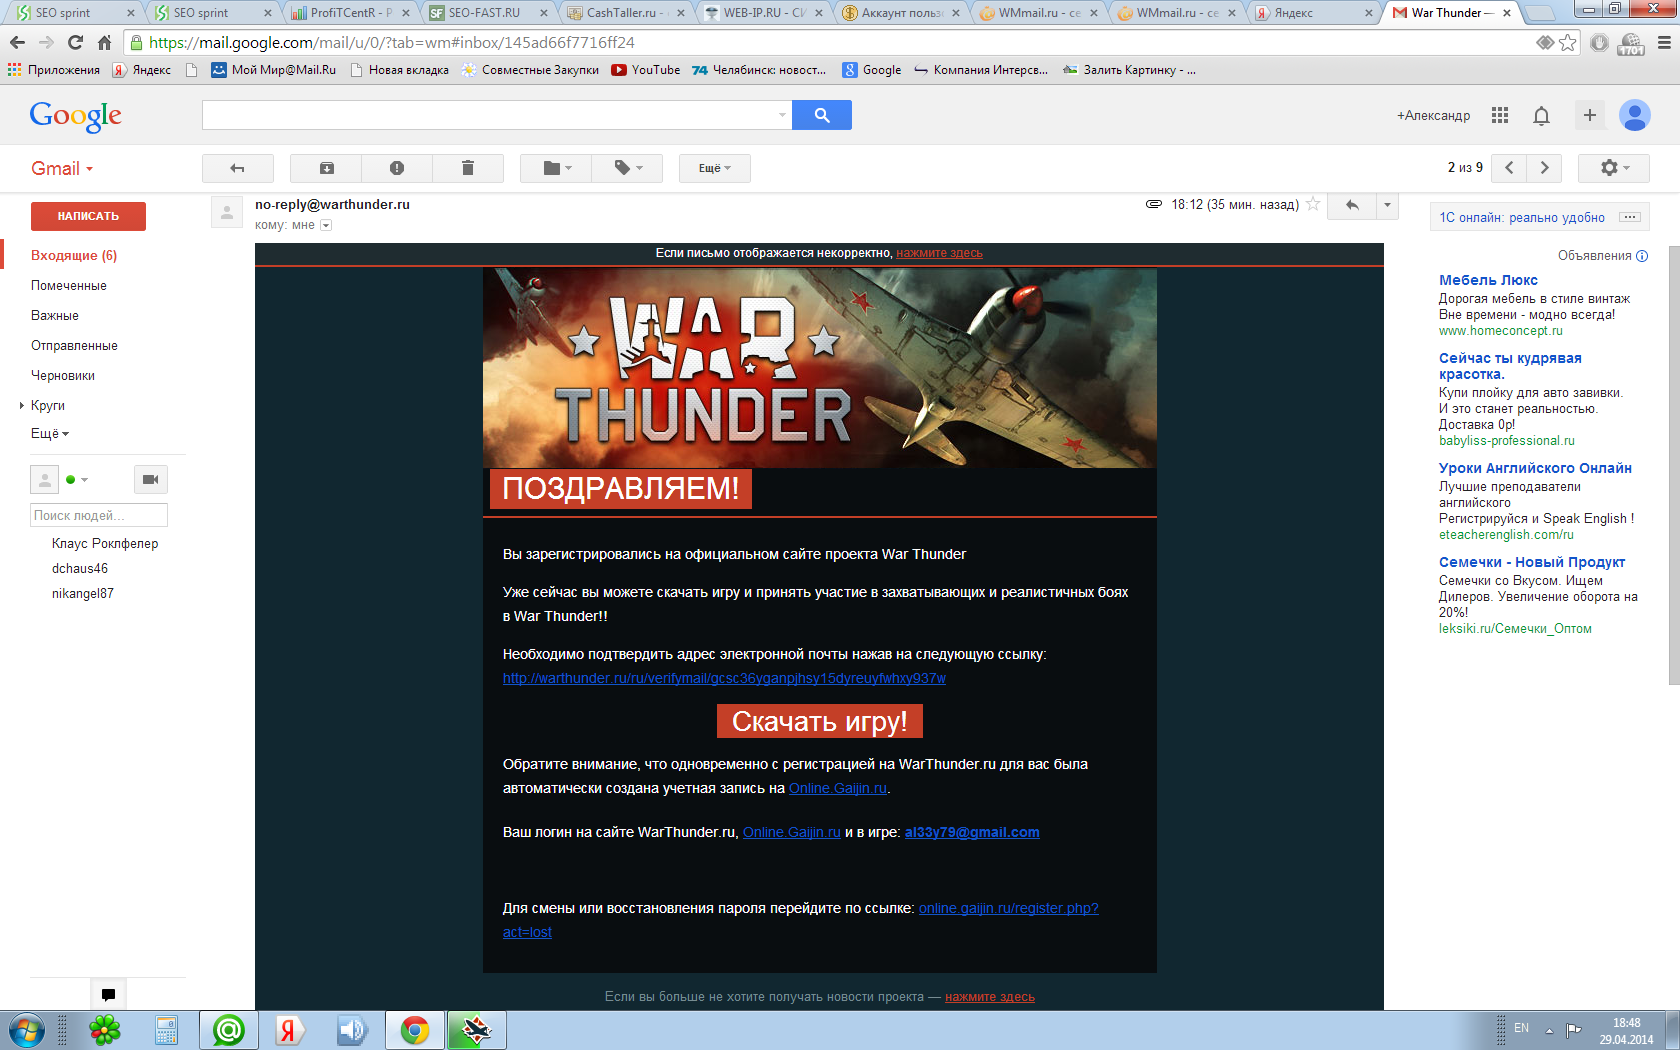Open the YouTube bookmark
This screenshot has width=1680, height=1050.
(x=646, y=70)
